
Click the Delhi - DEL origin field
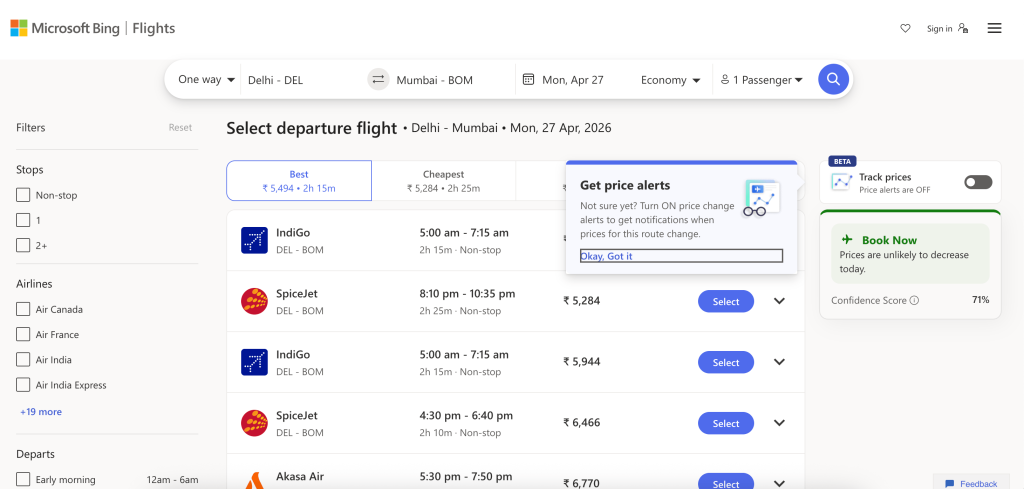[303, 80]
